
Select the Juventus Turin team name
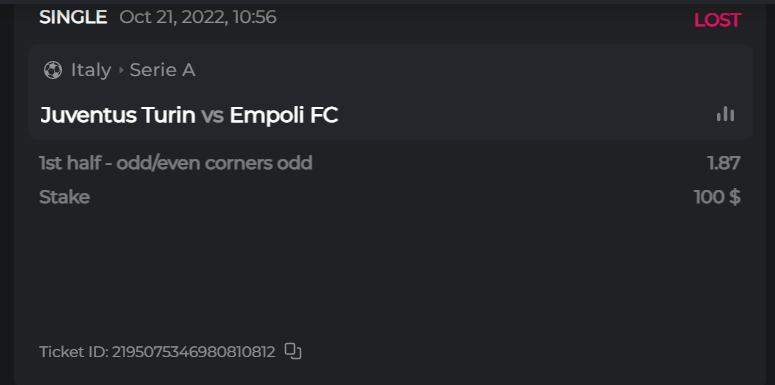(118, 115)
